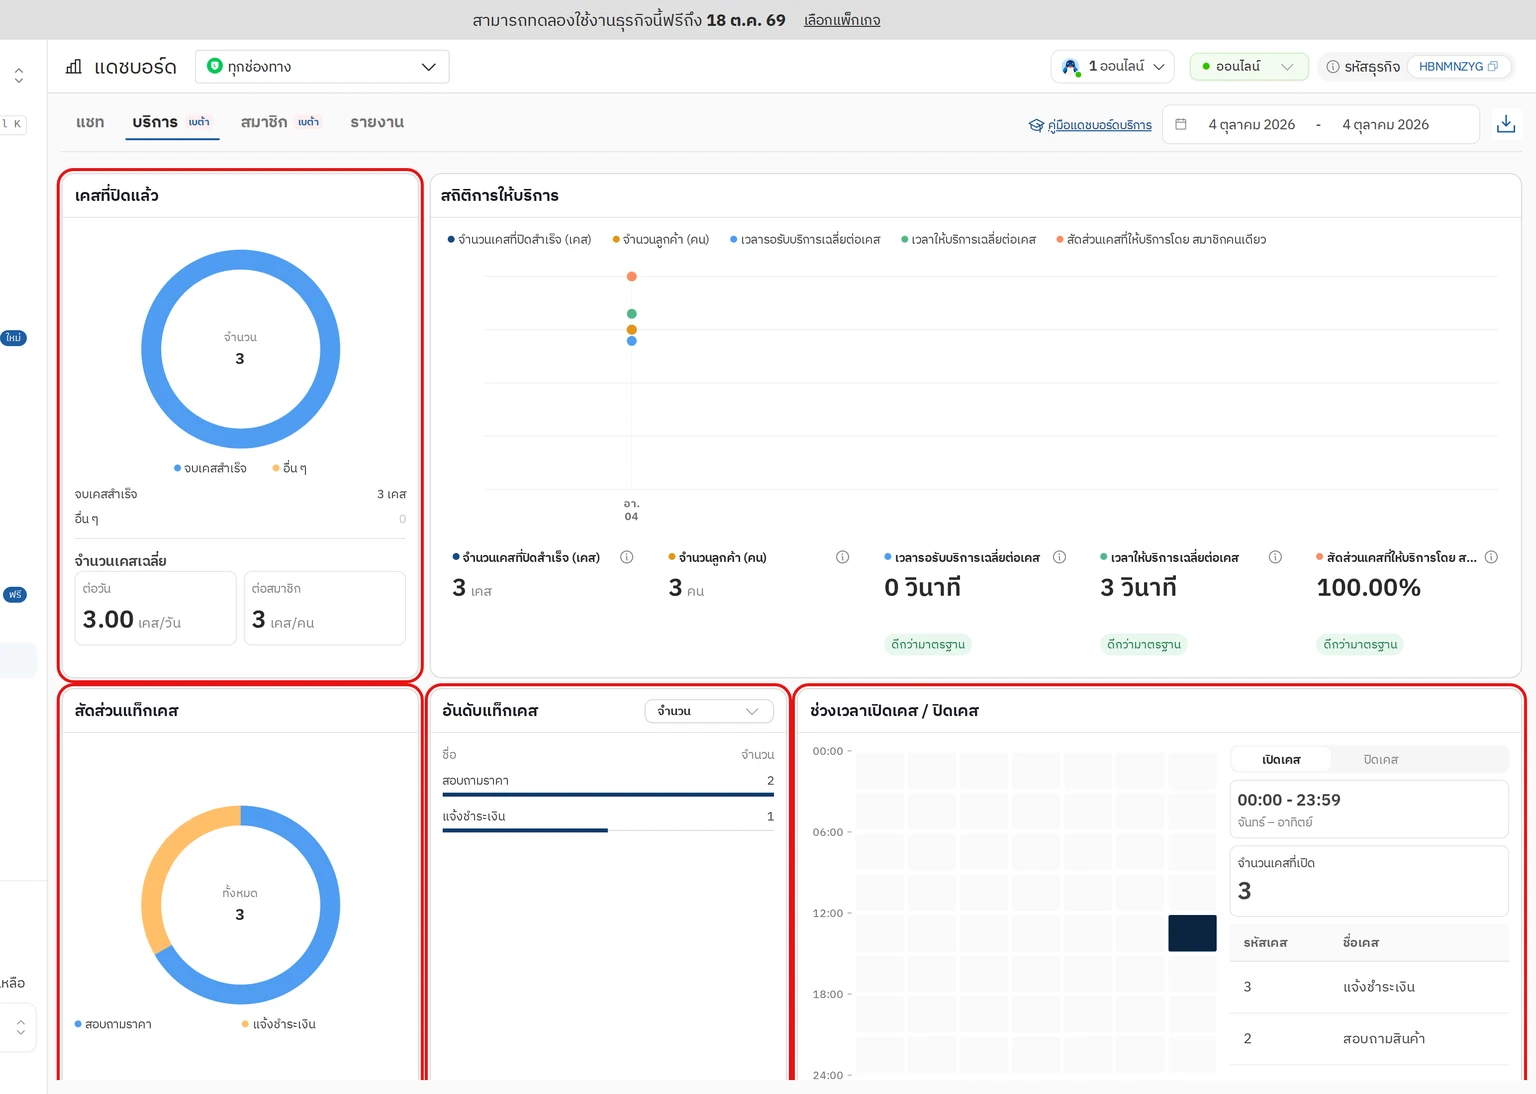The height and width of the screenshot is (1094, 1536).
Task: Click the agent avatar icon beside 1 ออนไลน์
Action: pyautogui.click(x=1071, y=67)
